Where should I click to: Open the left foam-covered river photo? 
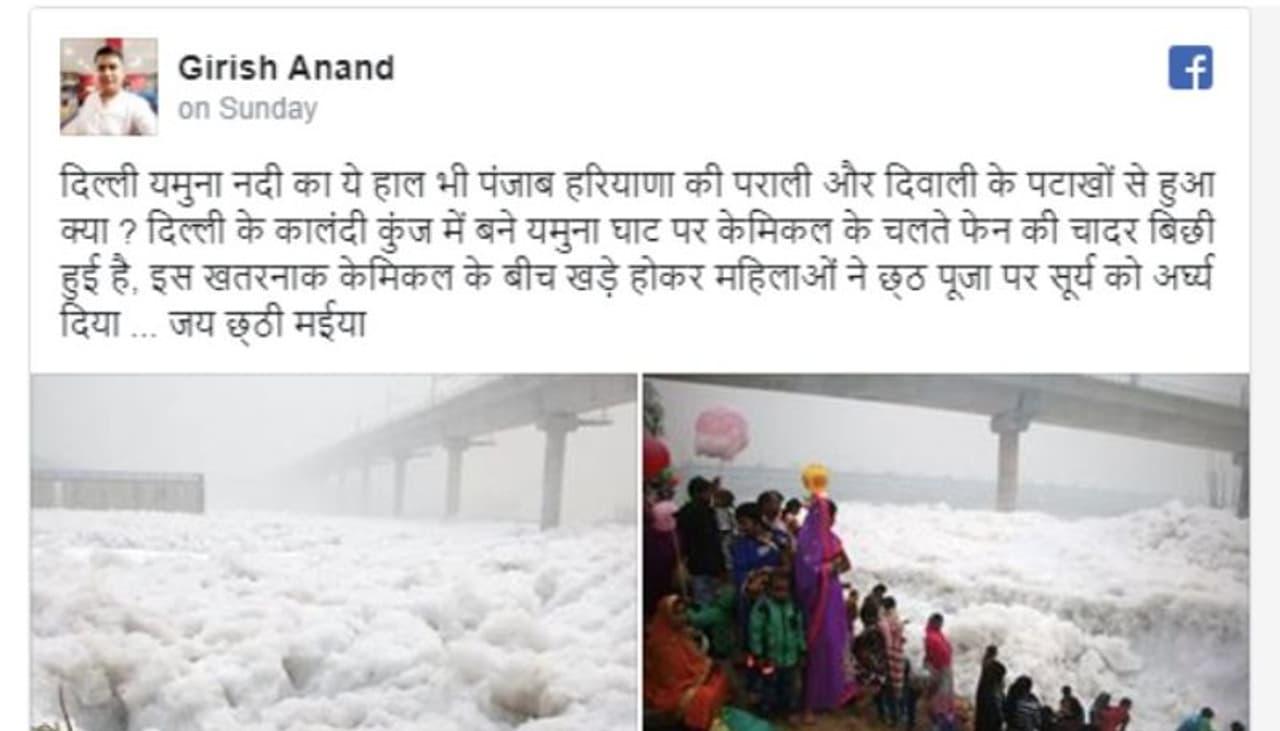point(334,552)
